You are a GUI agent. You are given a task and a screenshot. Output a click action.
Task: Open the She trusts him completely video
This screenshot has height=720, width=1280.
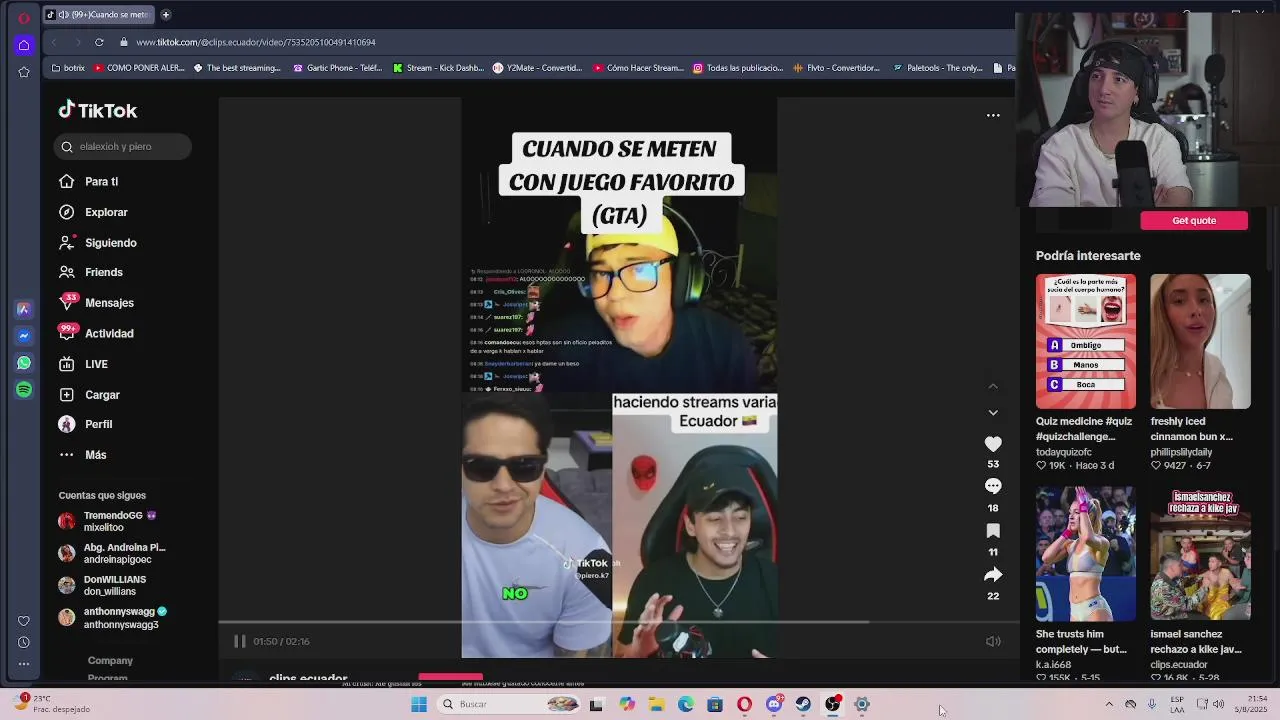(1086, 553)
